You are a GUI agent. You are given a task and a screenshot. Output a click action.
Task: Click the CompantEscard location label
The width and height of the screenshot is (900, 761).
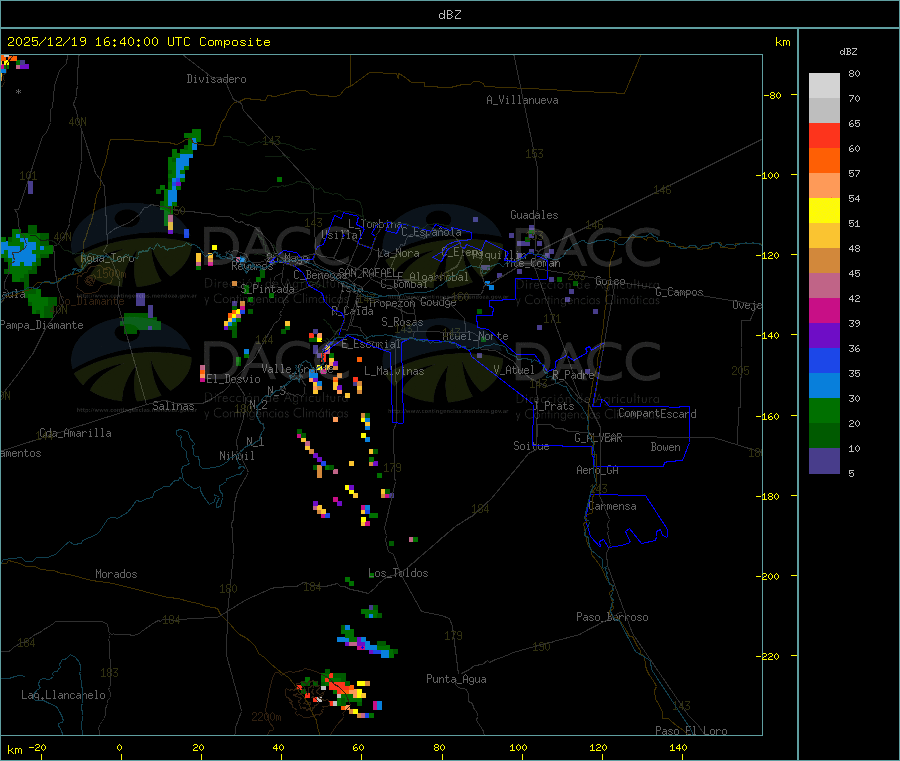[x=657, y=413]
